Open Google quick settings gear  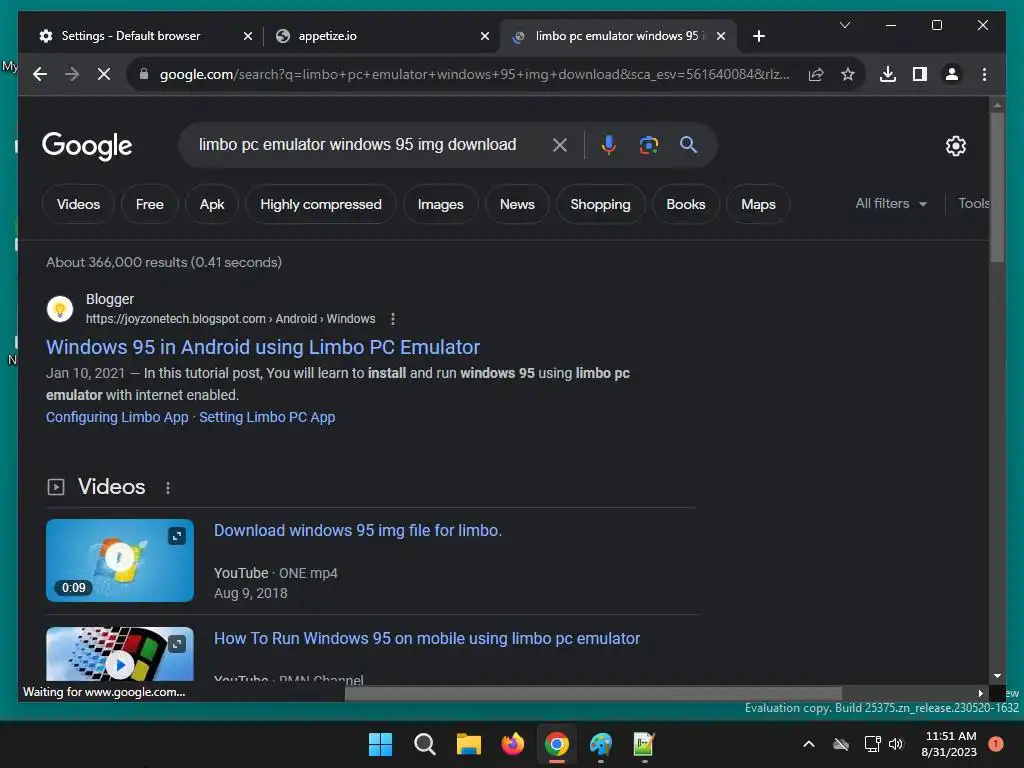point(955,146)
